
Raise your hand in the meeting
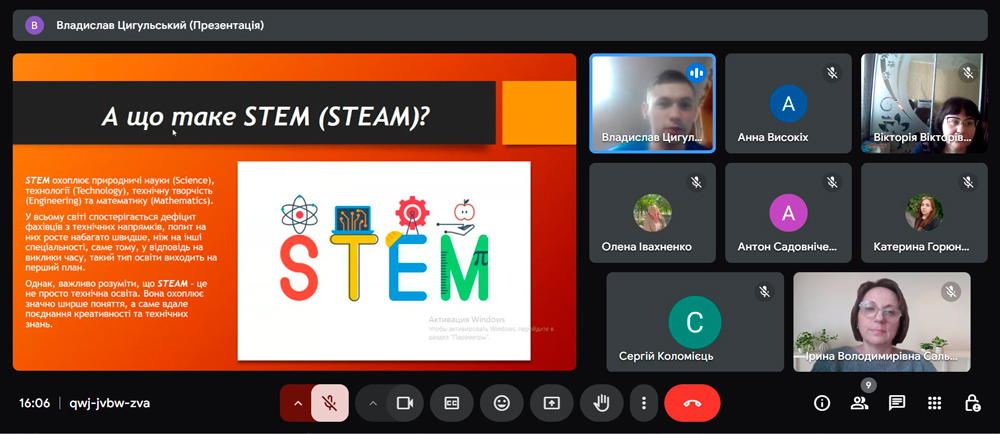point(602,403)
